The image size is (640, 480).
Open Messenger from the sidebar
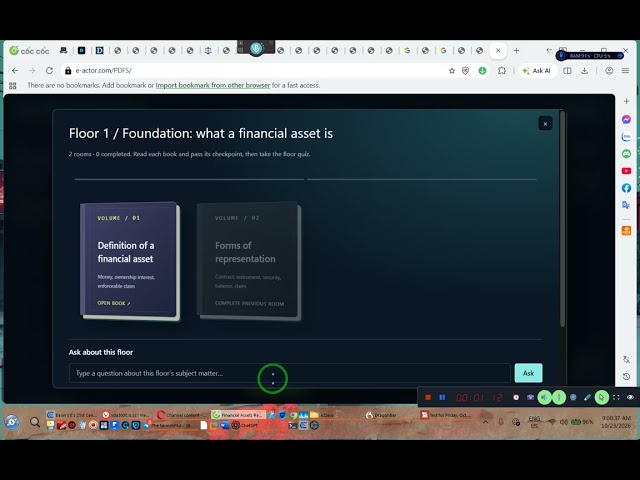click(627, 119)
